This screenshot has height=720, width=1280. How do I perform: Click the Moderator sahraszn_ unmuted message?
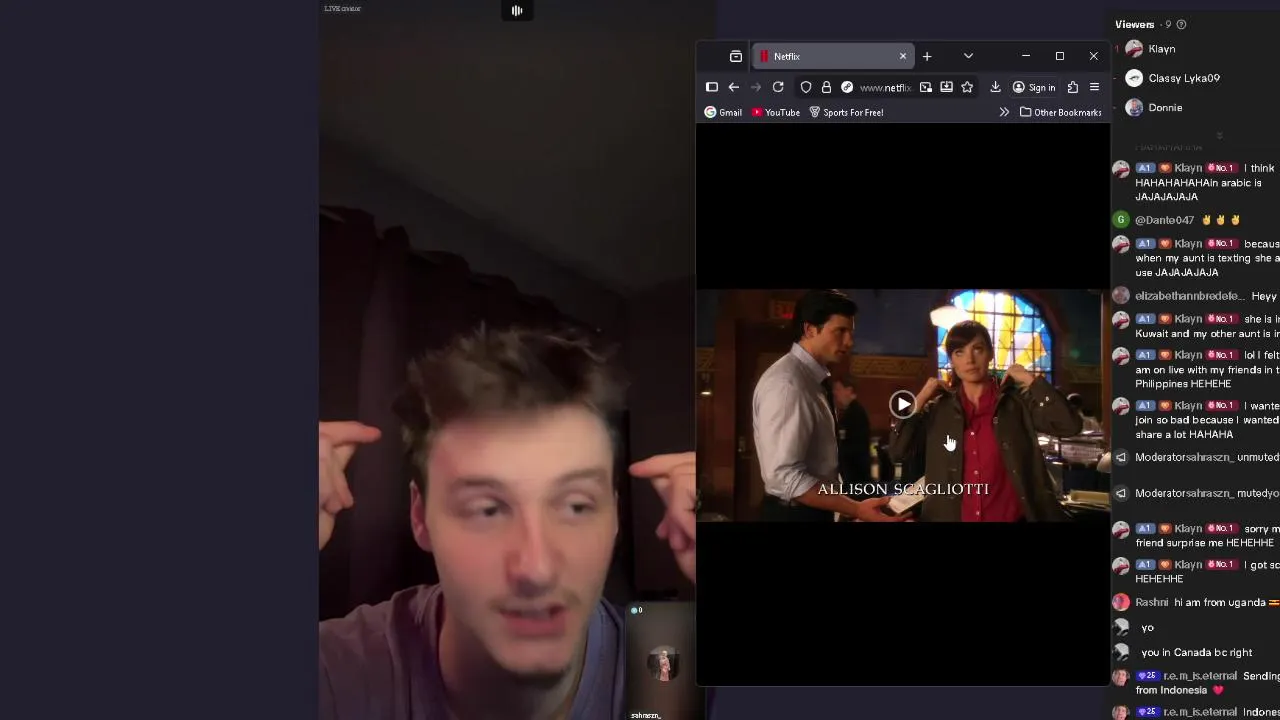1206,457
